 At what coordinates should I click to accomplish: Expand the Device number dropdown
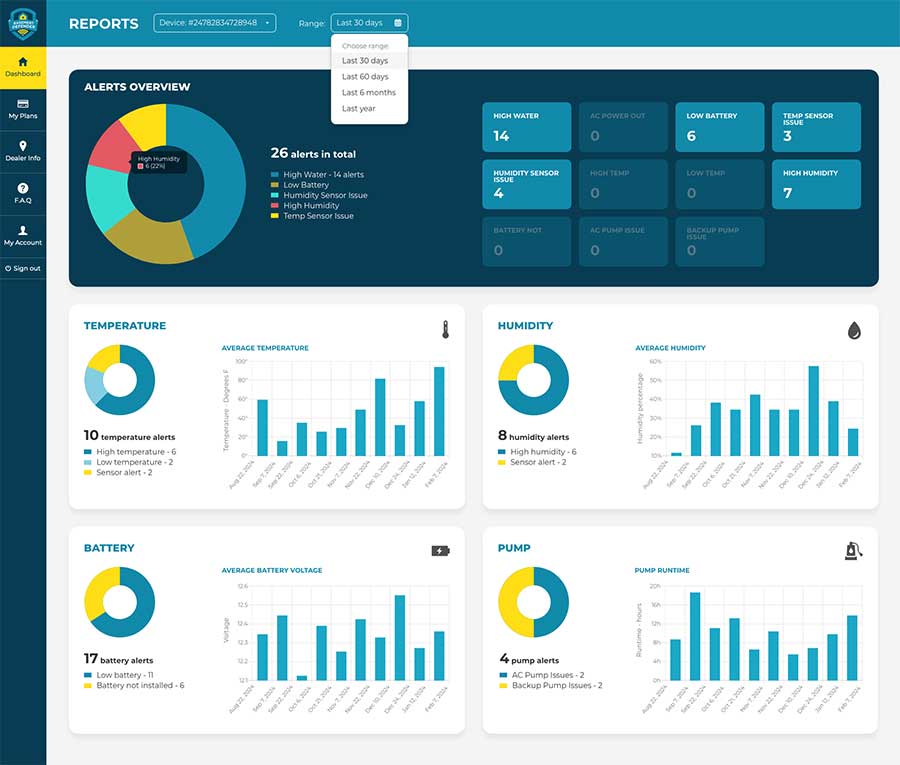[x=214, y=23]
